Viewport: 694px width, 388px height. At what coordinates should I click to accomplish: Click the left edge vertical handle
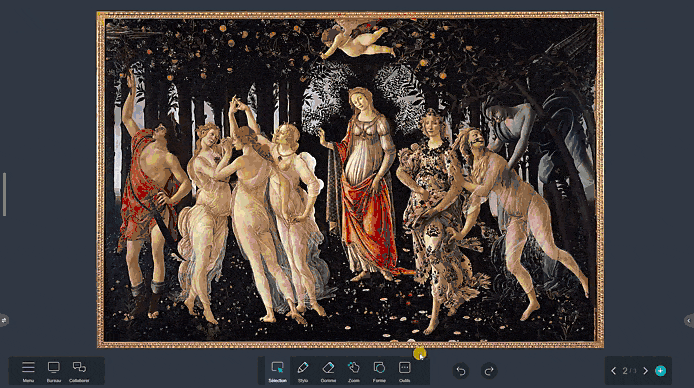[4, 194]
